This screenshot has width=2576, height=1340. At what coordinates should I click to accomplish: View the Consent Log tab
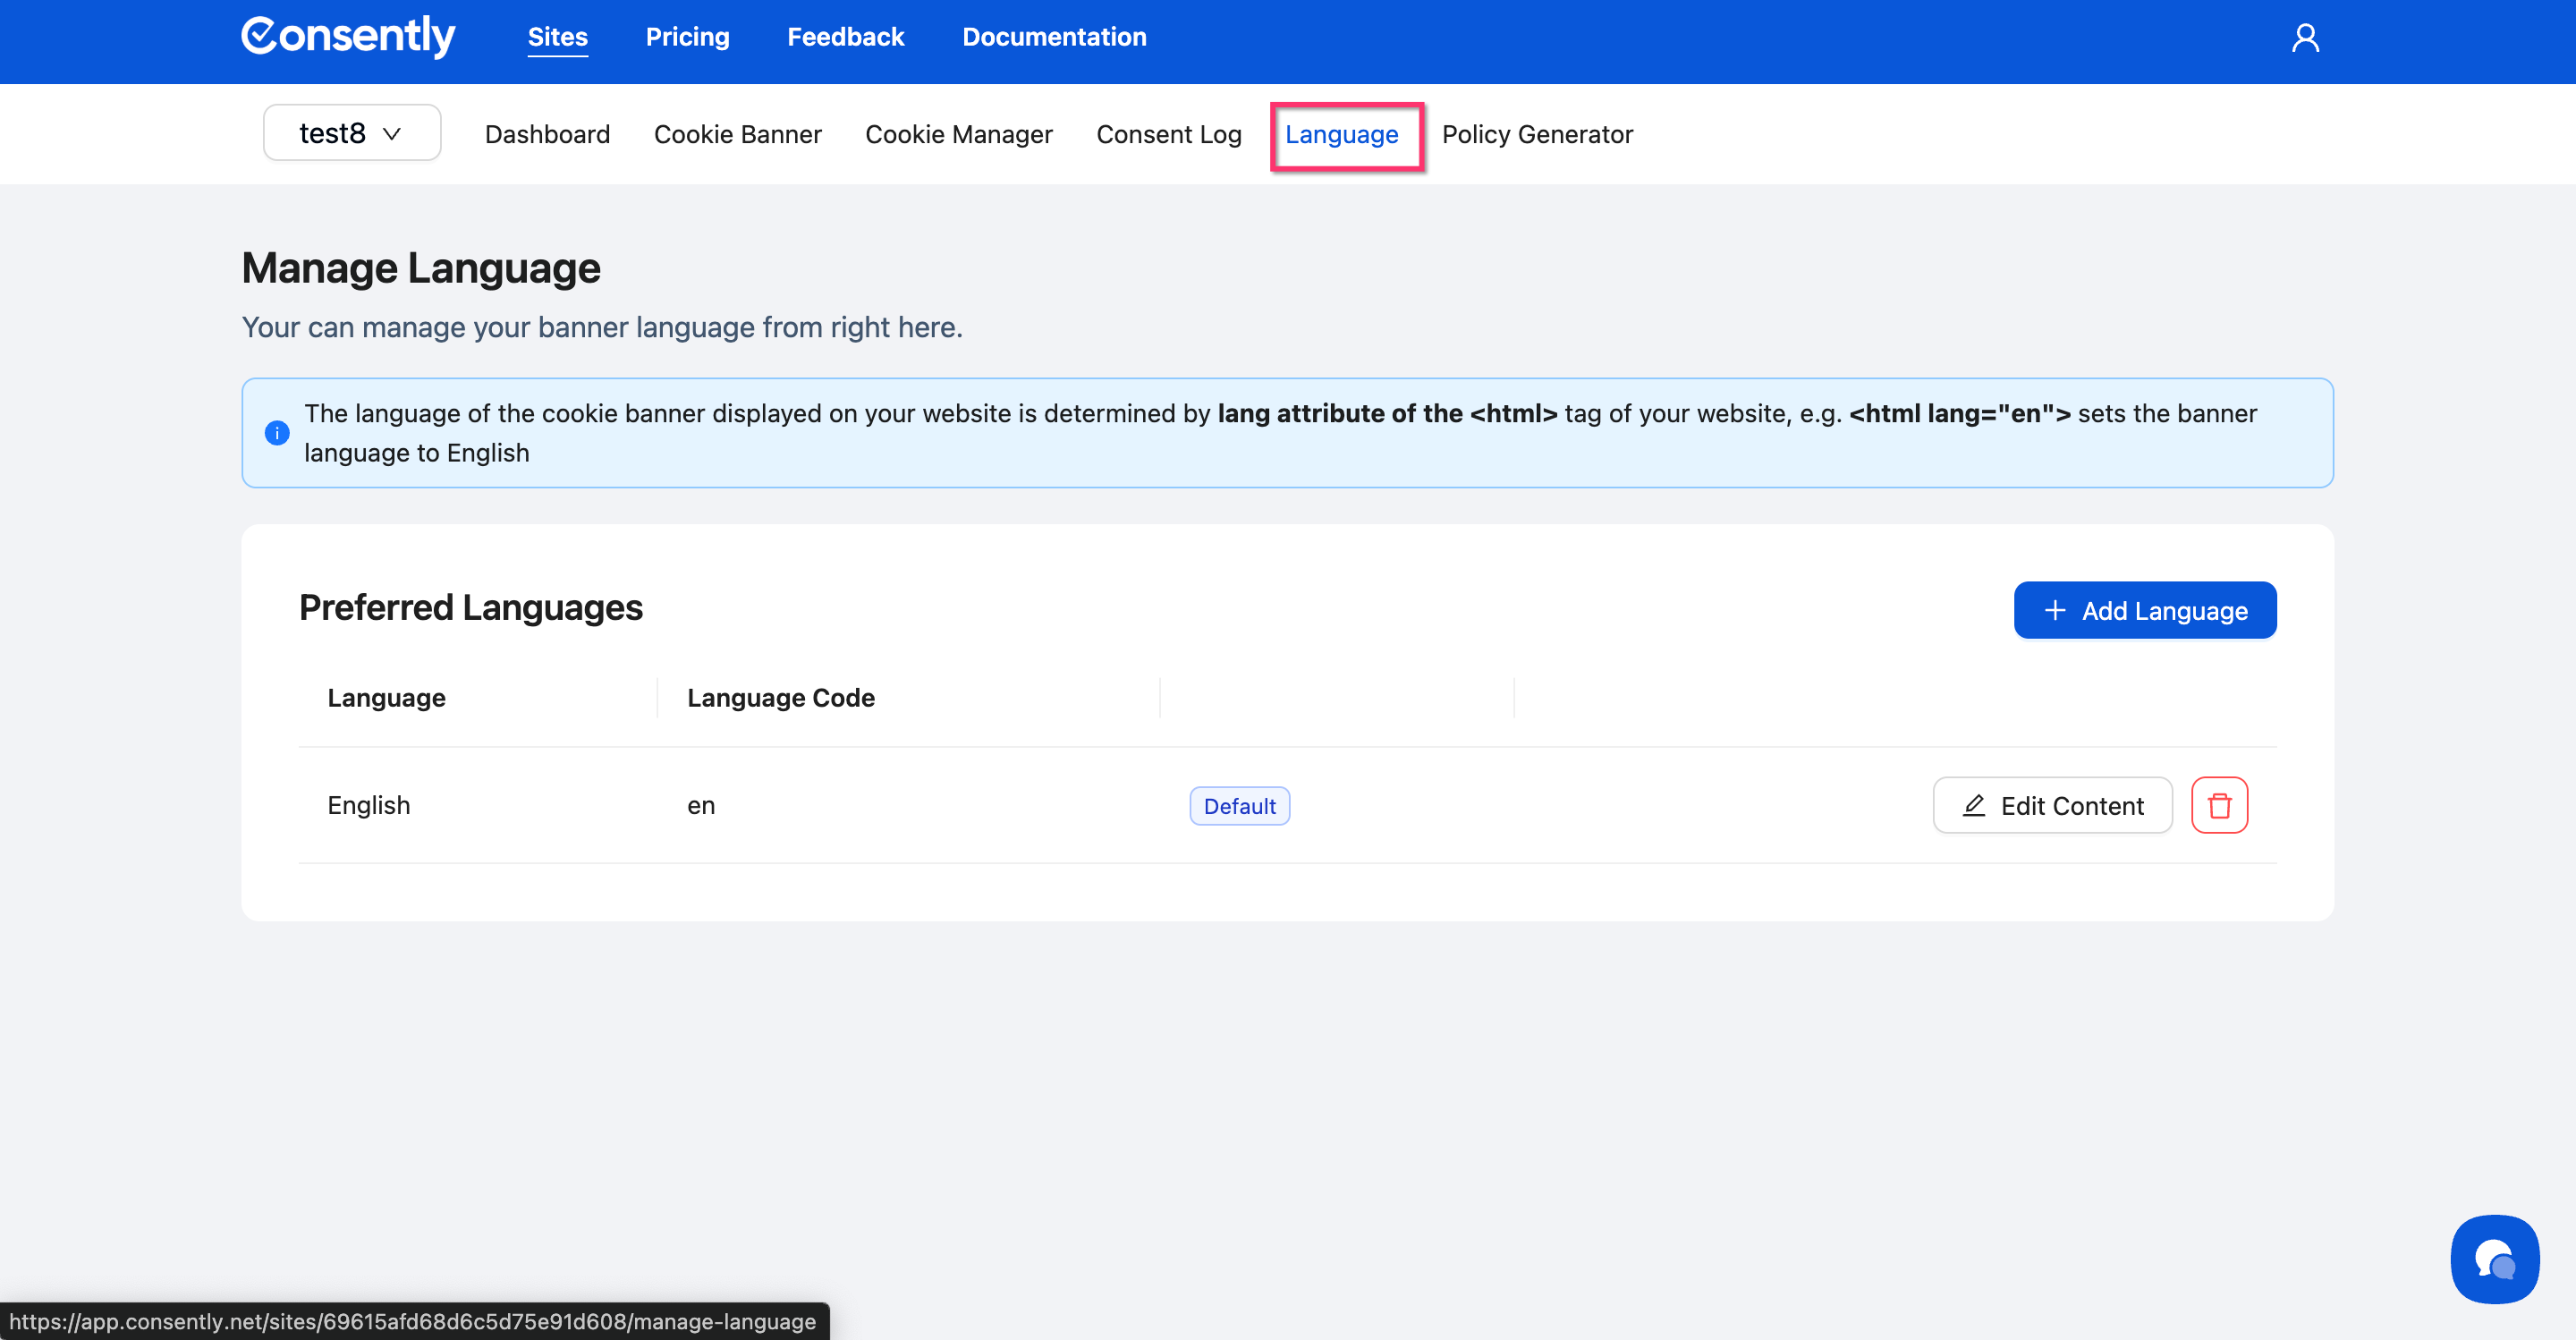point(1168,134)
